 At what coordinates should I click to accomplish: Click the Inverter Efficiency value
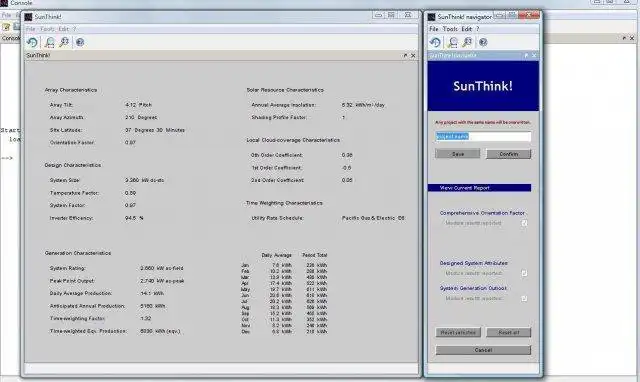click(134, 218)
